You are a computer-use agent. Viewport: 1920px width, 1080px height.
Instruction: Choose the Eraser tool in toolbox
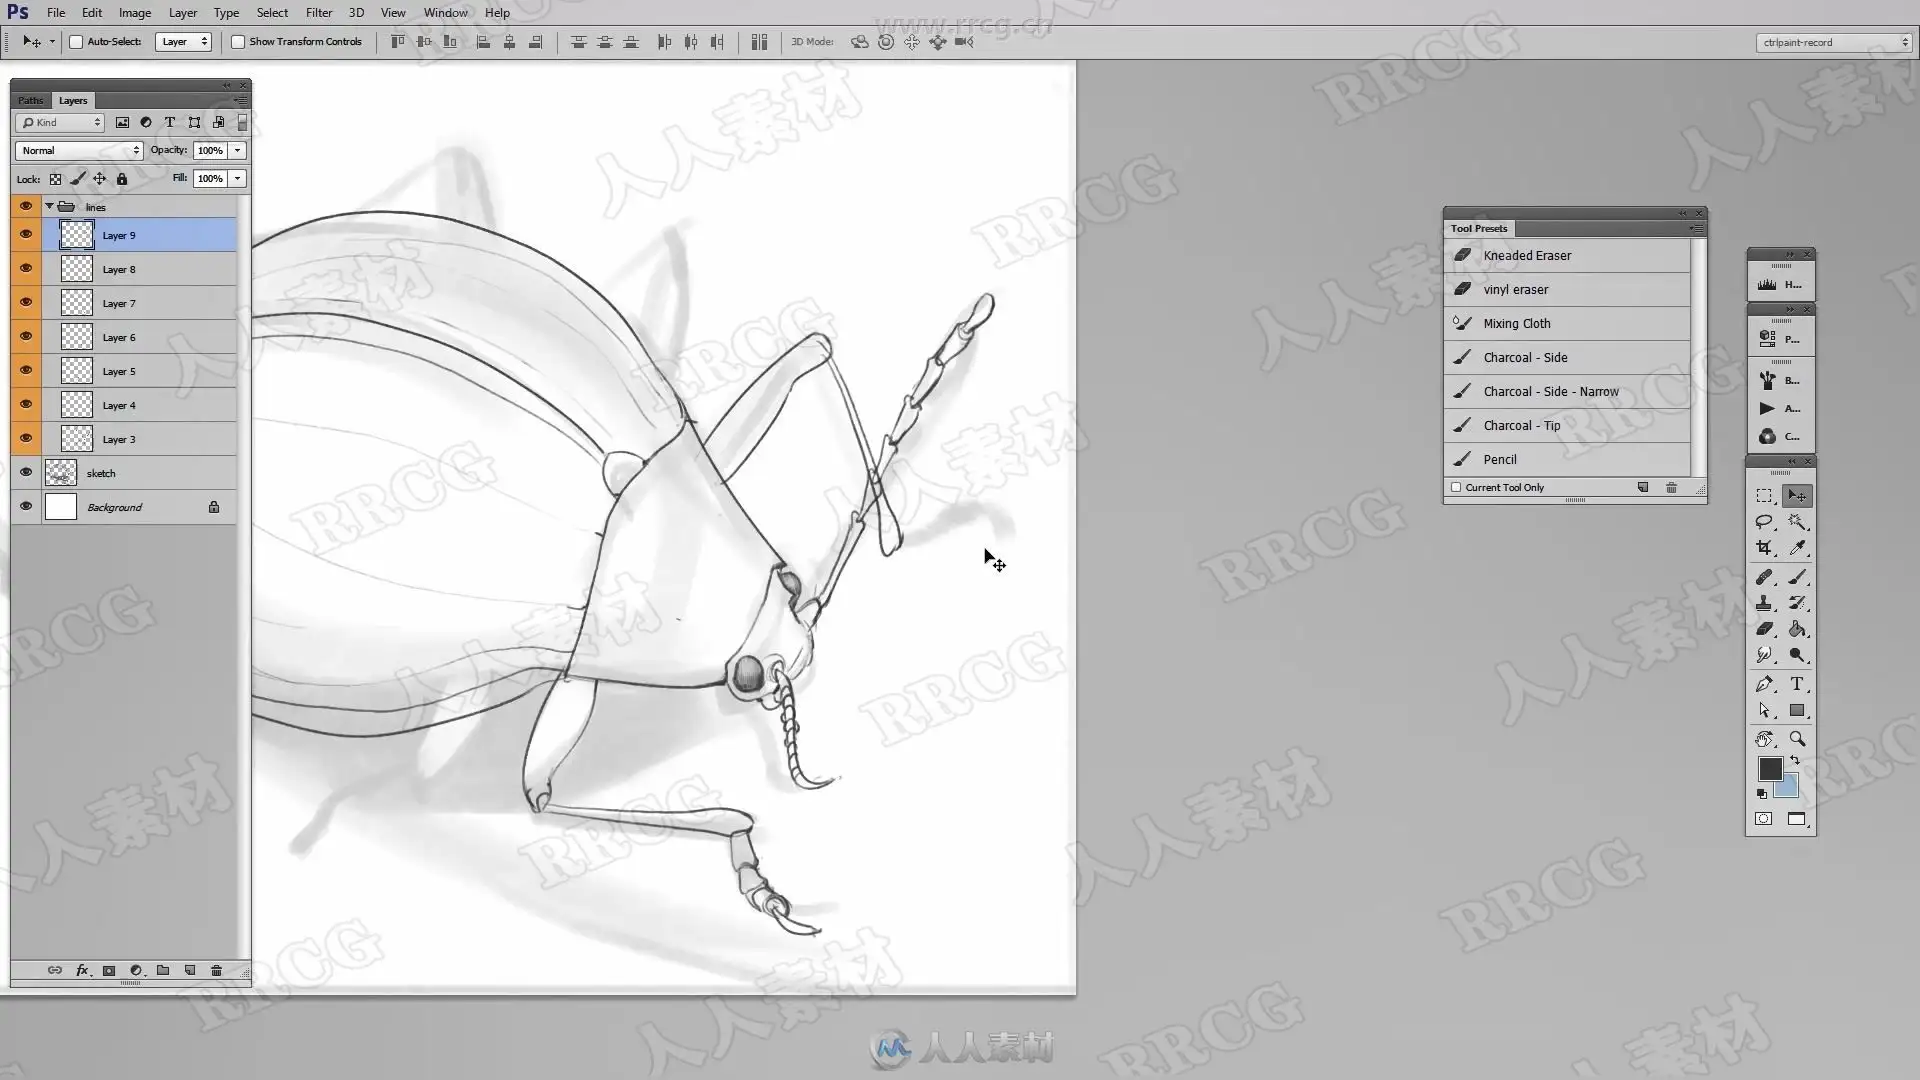tap(1764, 629)
